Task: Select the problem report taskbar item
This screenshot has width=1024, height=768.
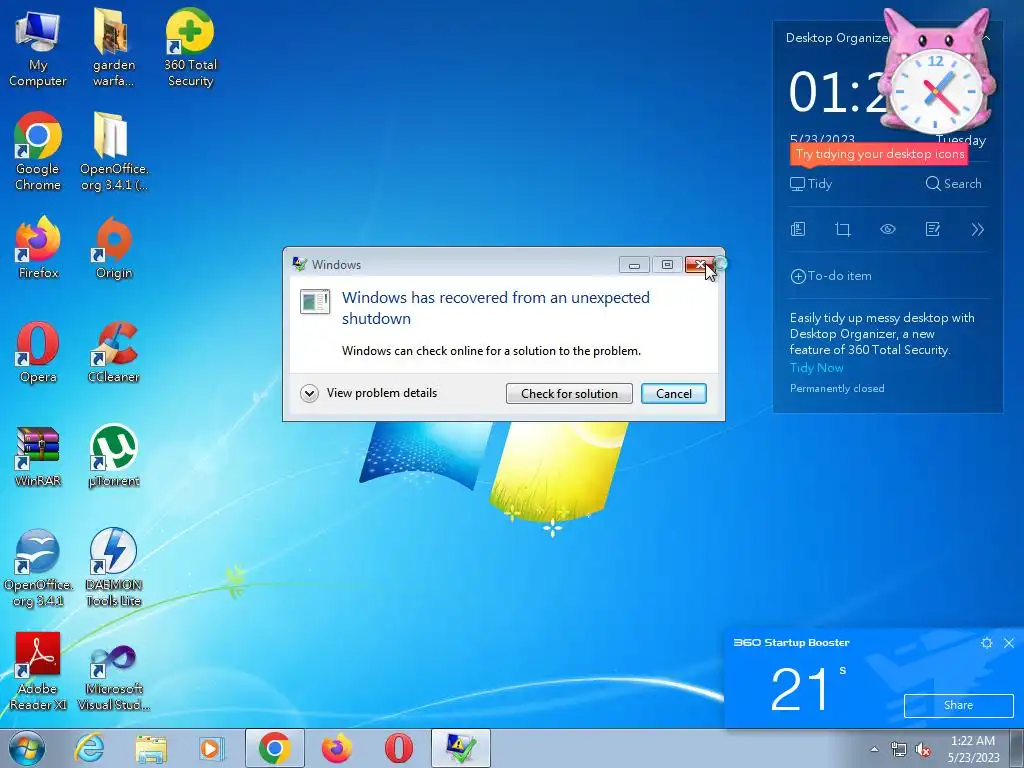Action: coord(461,748)
